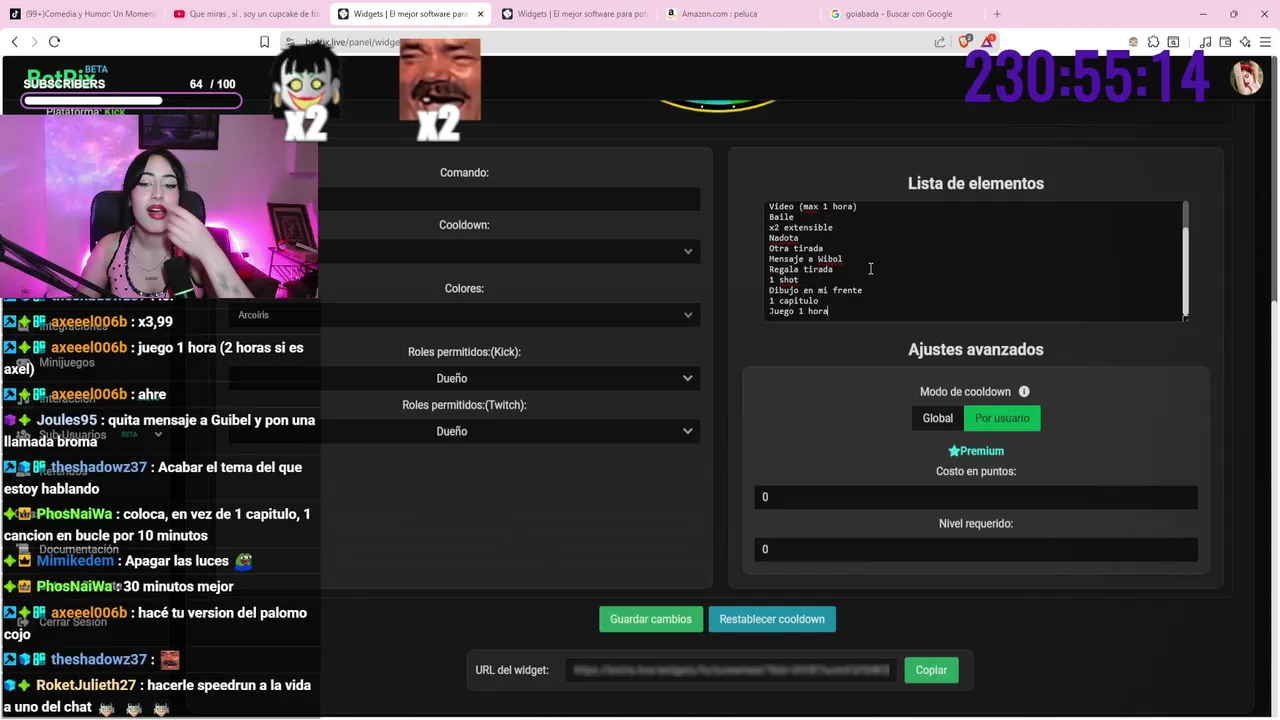Viewport: 1280px width, 720px height.
Task: Switch to the YouTube Que miras tab
Action: pos(247,14)
